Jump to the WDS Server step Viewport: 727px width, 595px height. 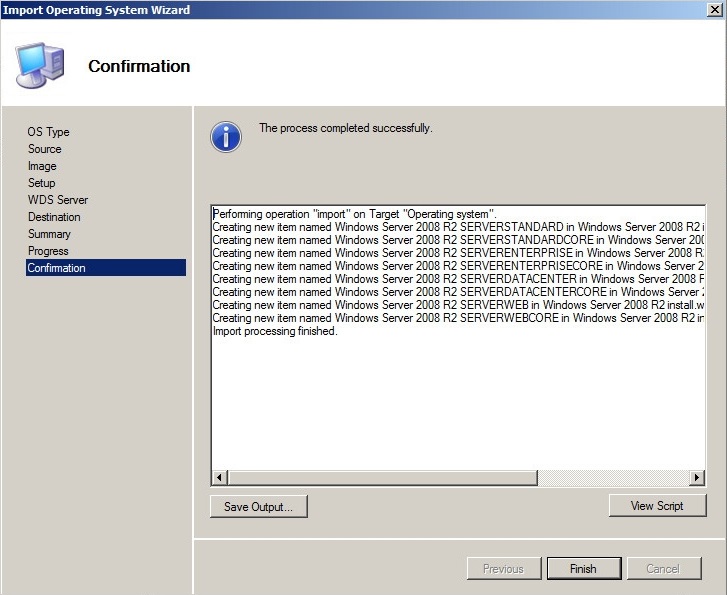(58, 200)
